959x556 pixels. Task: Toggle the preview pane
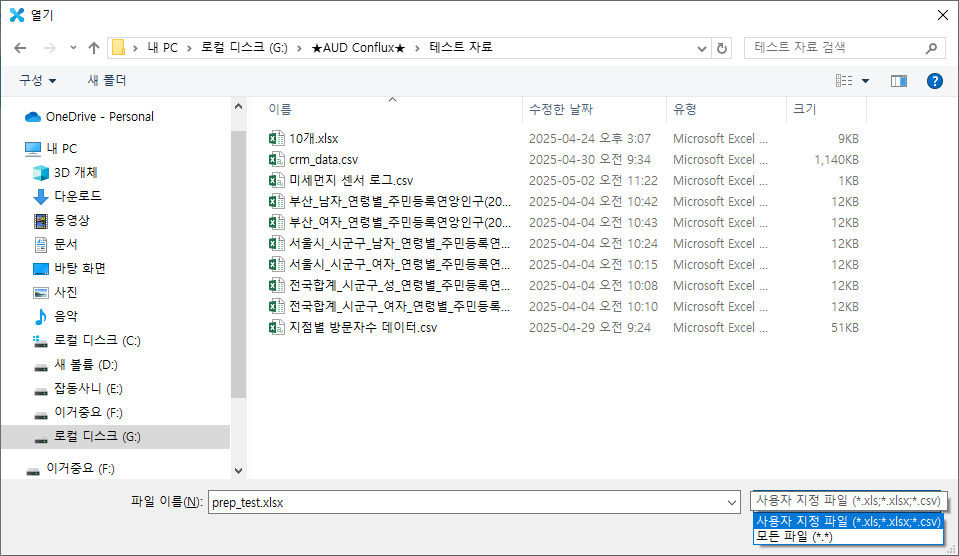coord(898,81)
